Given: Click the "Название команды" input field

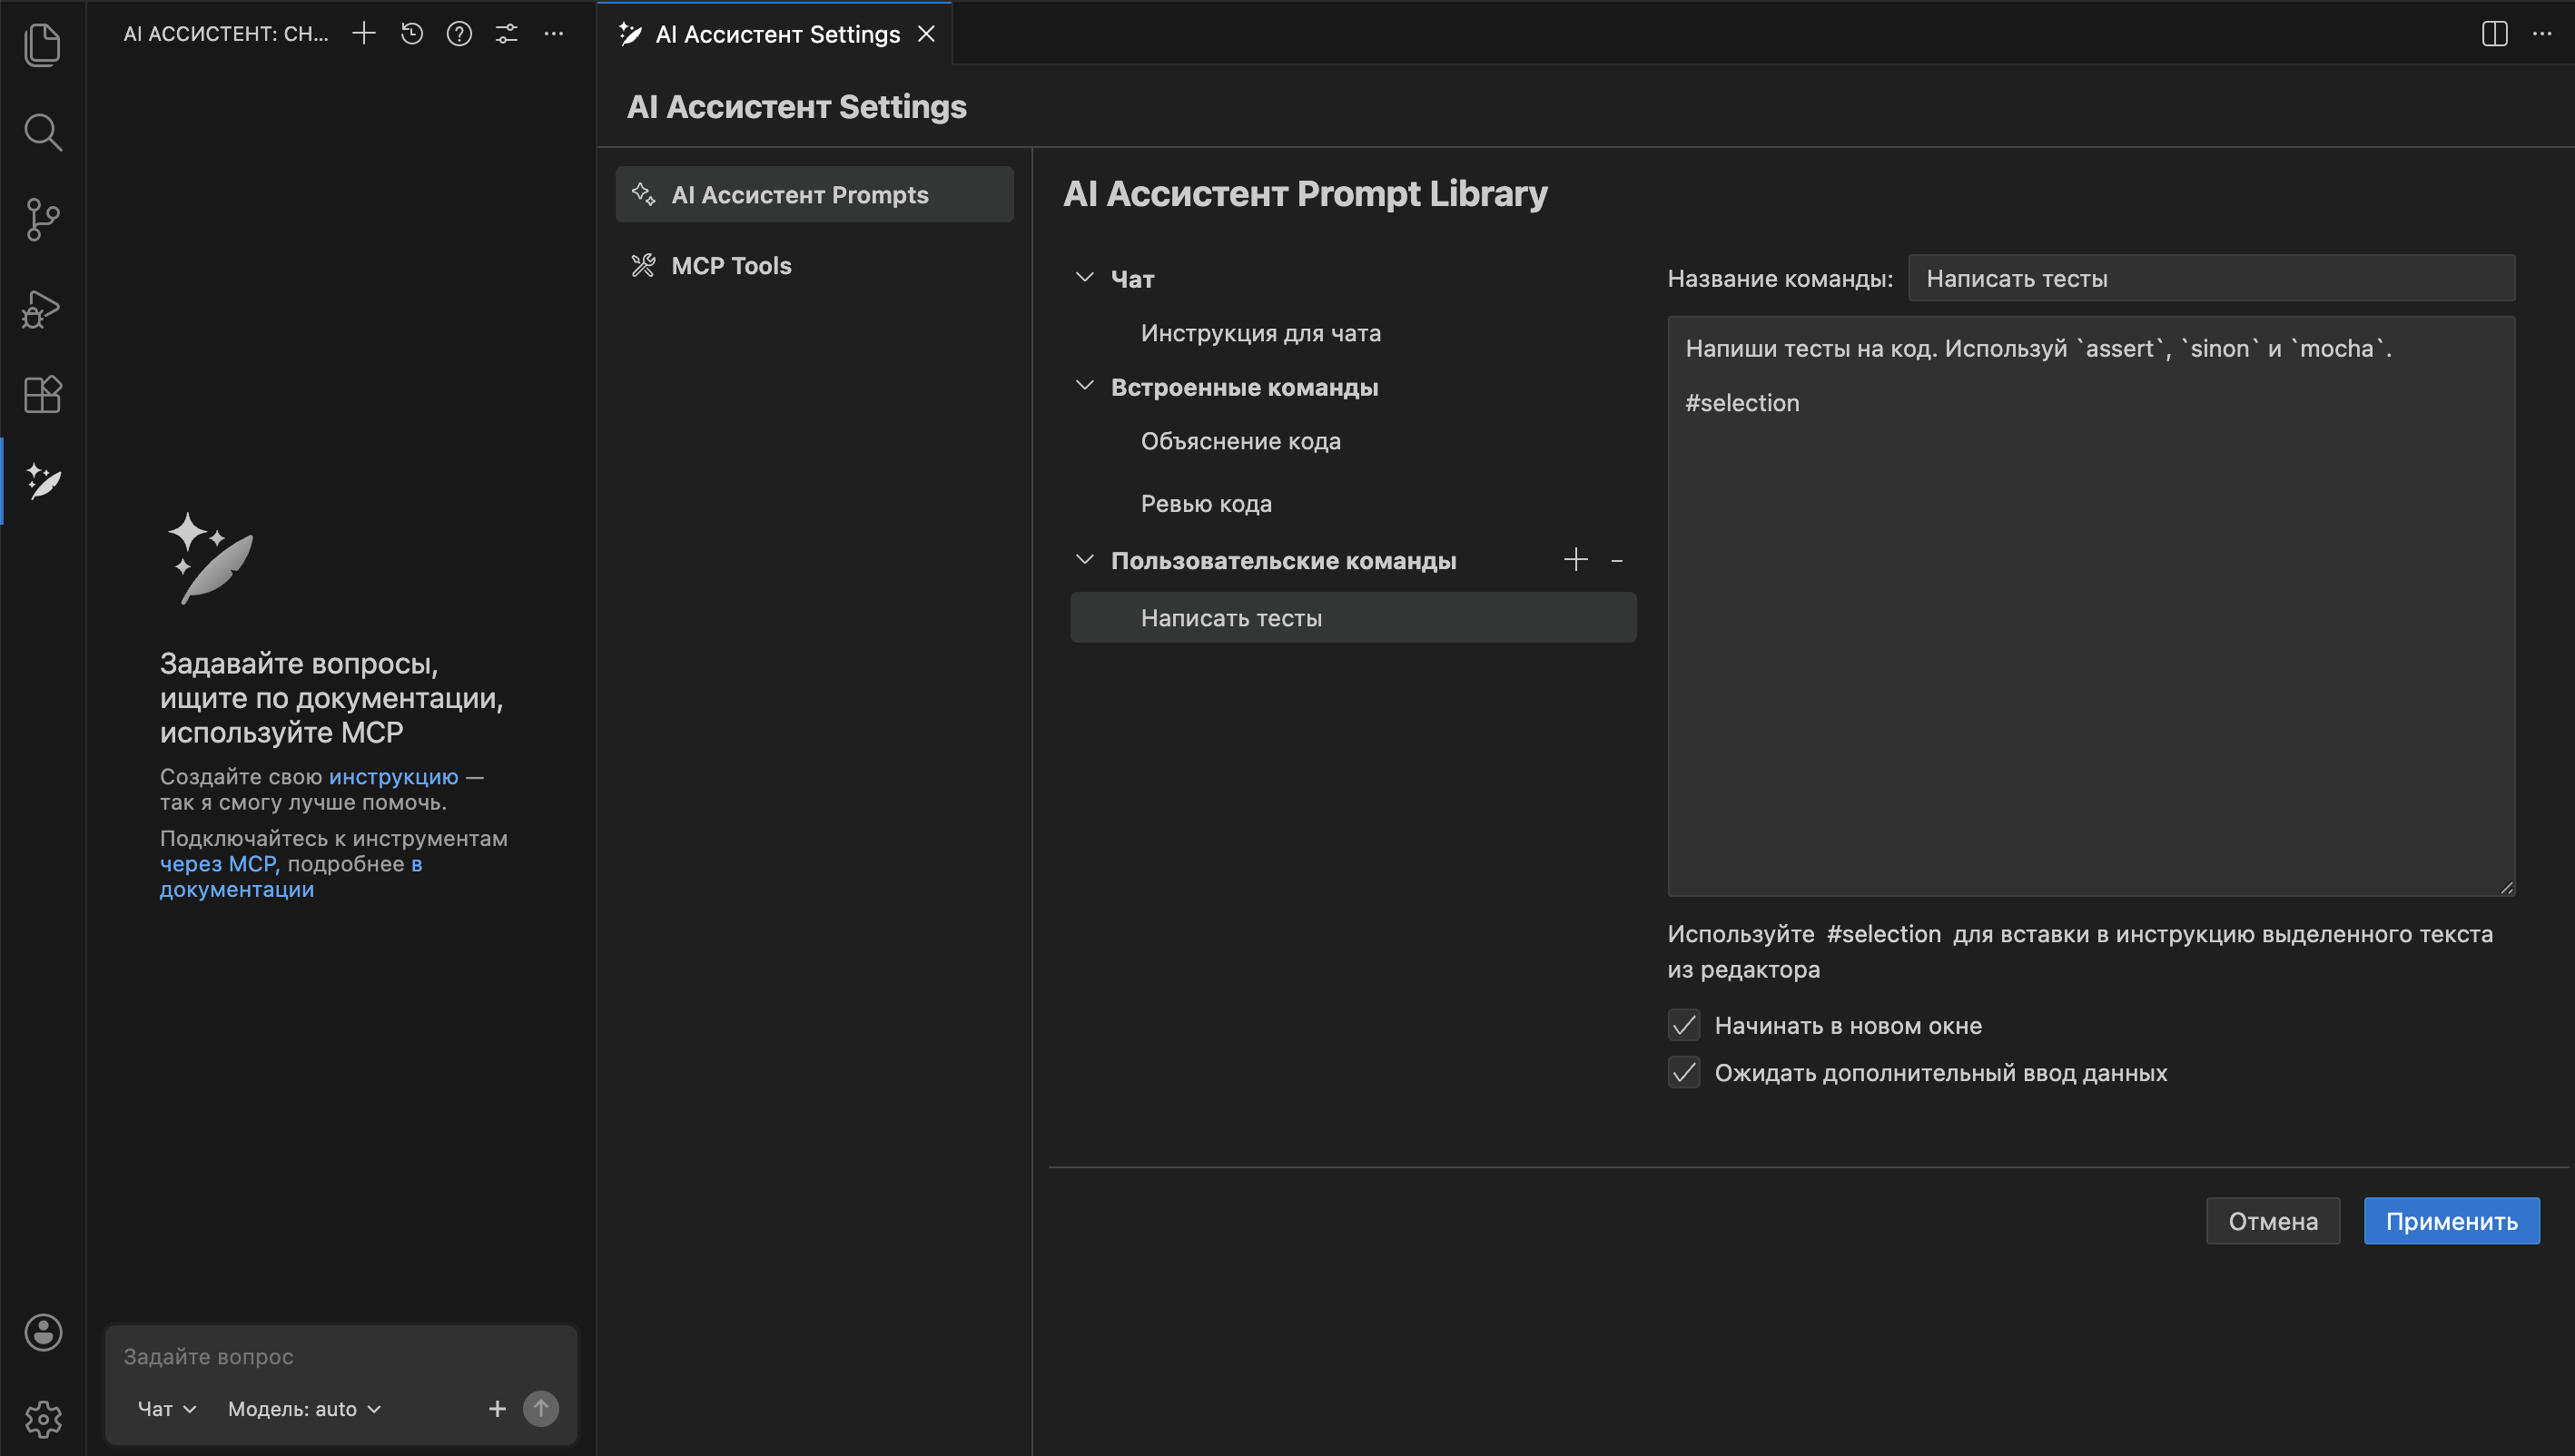Looking at the screenshot, I should (2211, 278).
